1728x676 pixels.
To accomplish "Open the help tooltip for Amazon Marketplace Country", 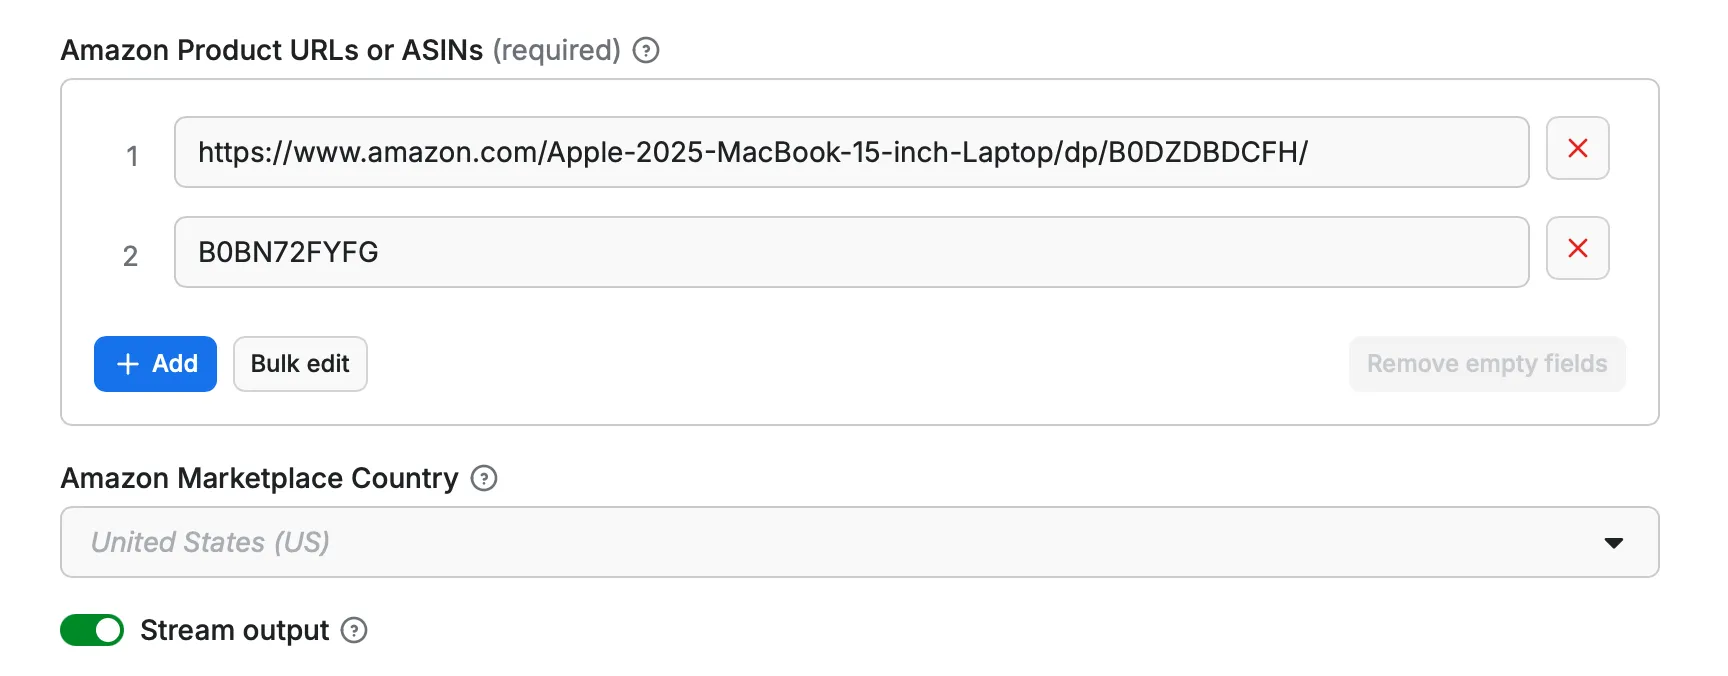I will click(x=485, y=479).
